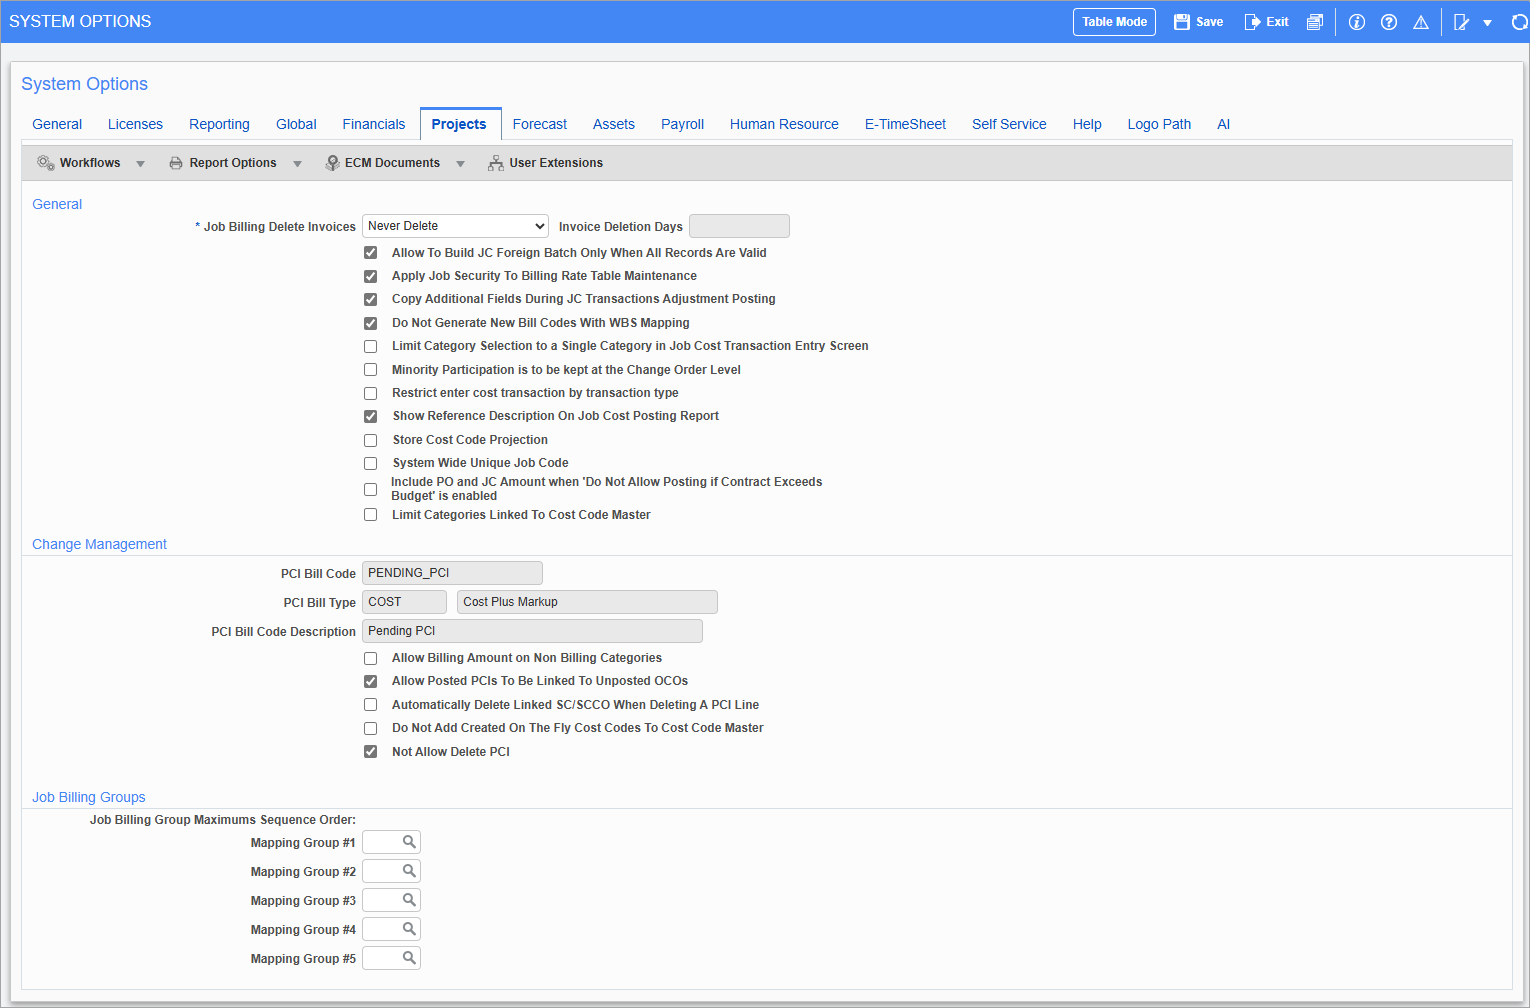
Task: Switch to the Payroll tab
Action: pyautogui.click(x=682, y=123)
